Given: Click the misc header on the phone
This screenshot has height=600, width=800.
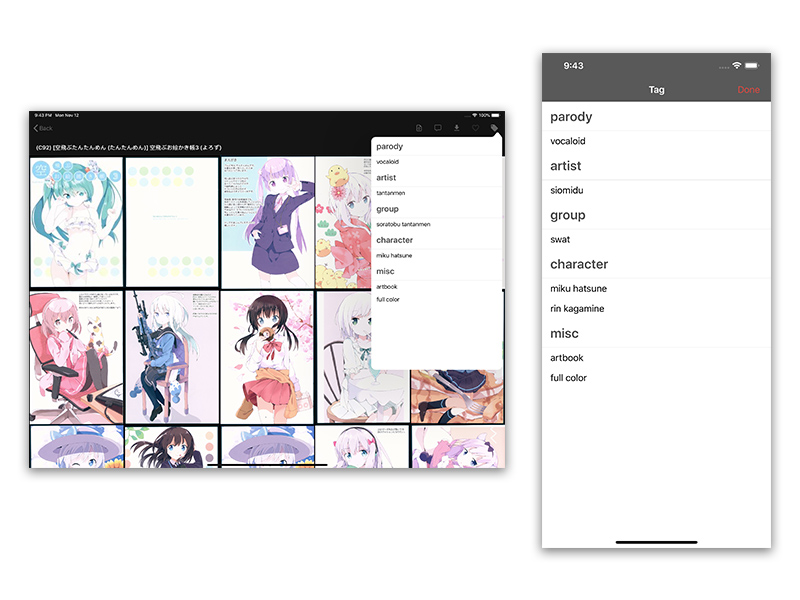Looking at the screenshot, I should (x=564, y=334).
